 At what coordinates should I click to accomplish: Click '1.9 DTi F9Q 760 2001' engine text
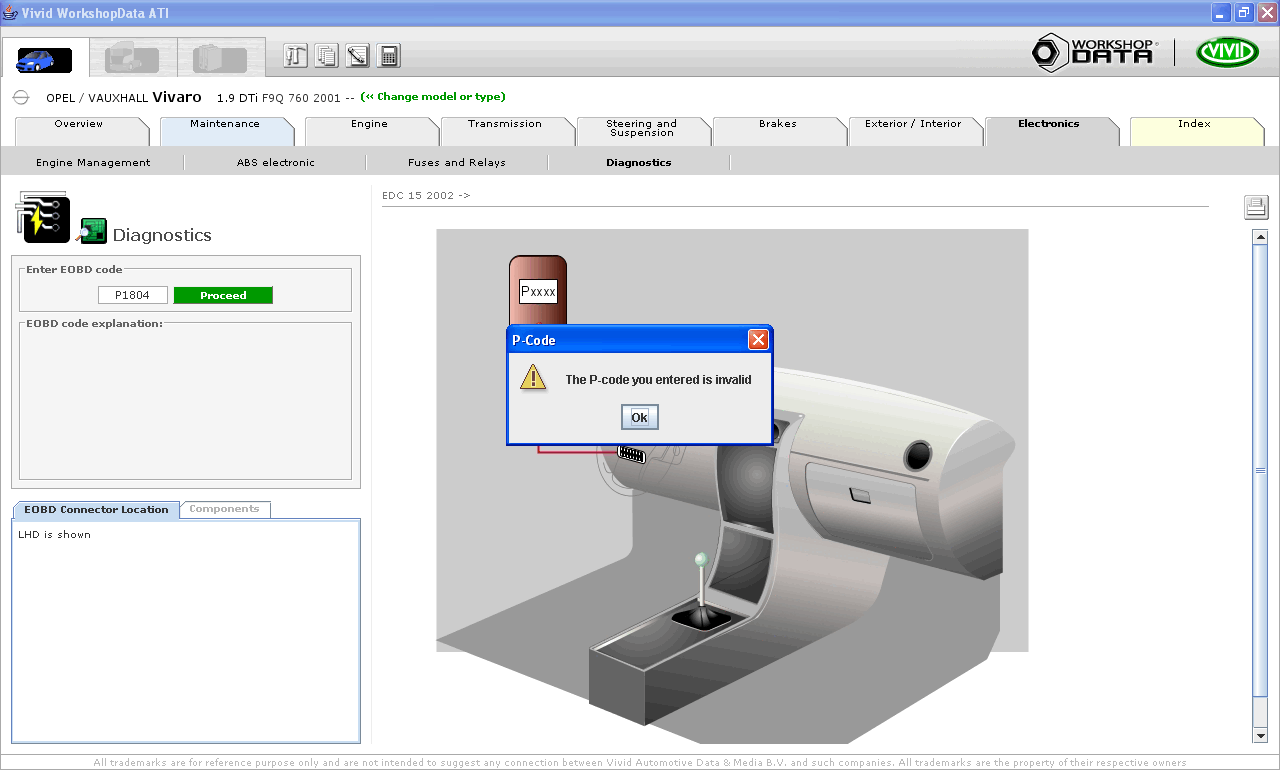[x=279, y=98]
